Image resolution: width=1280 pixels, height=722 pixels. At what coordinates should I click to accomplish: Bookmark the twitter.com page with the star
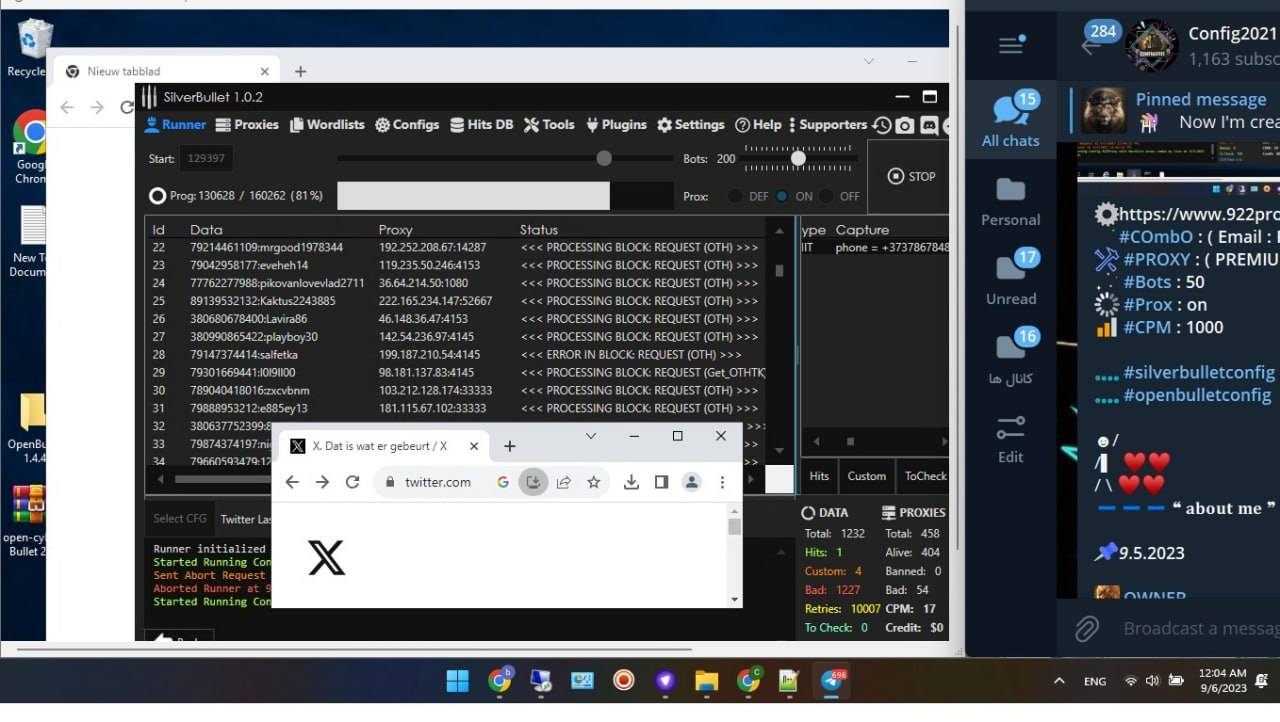coord(594,482)
